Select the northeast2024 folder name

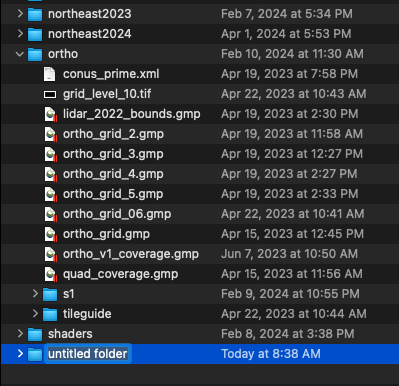(x=90, y=34)
